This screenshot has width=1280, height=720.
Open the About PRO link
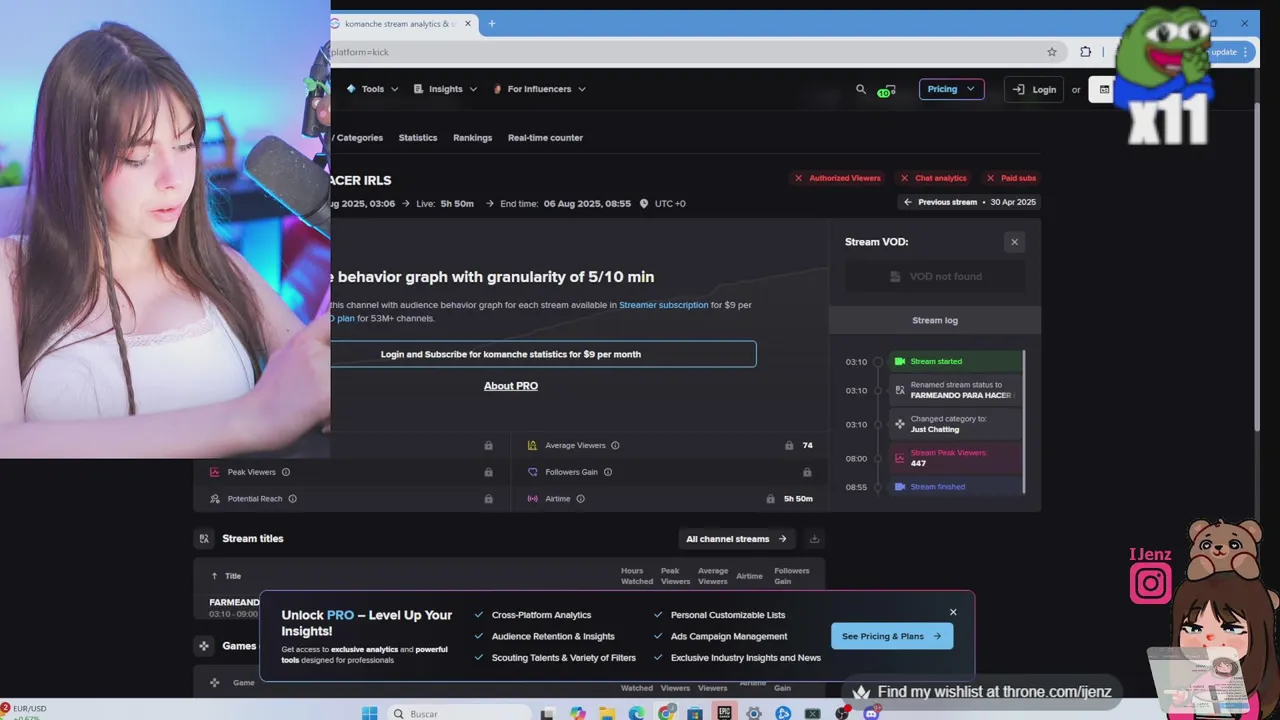click(x=511, y=386)
